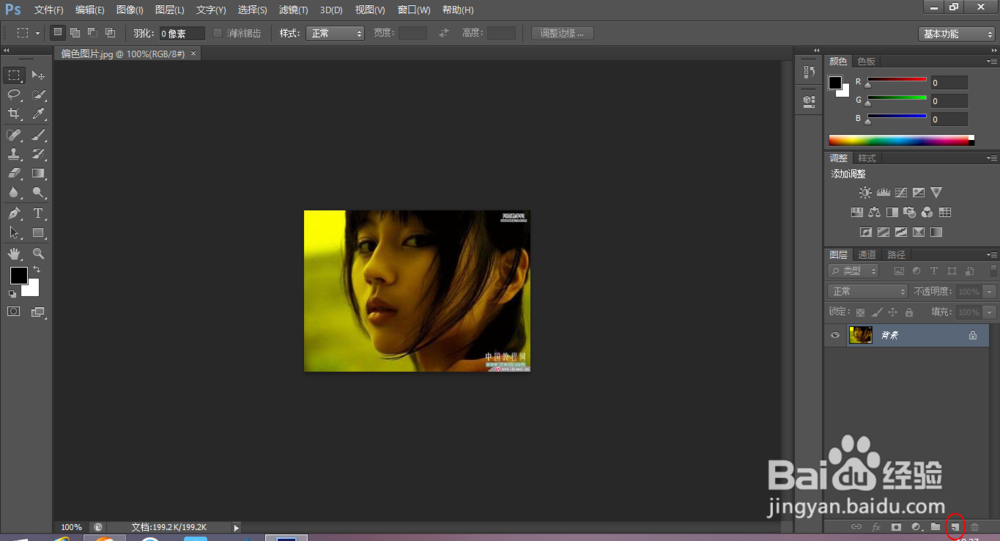Select the Path Selection tool
Screen dimensions: 1000x541
pos(14,233)
